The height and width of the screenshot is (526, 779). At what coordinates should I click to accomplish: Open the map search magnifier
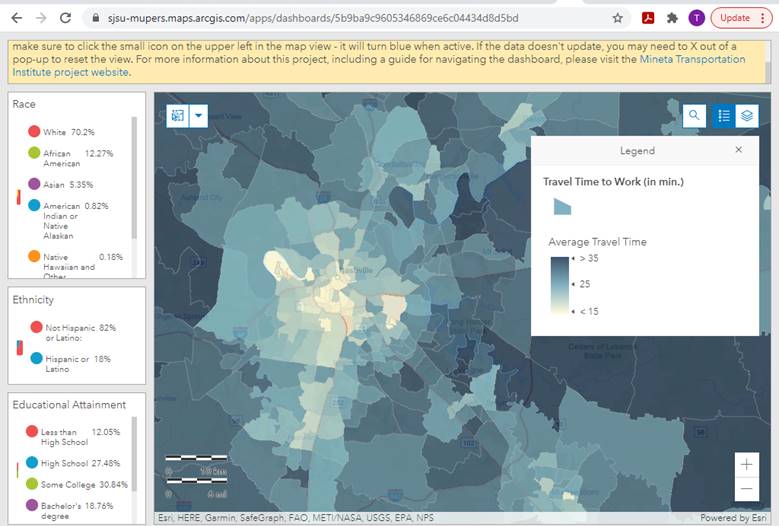click(694, 116)
